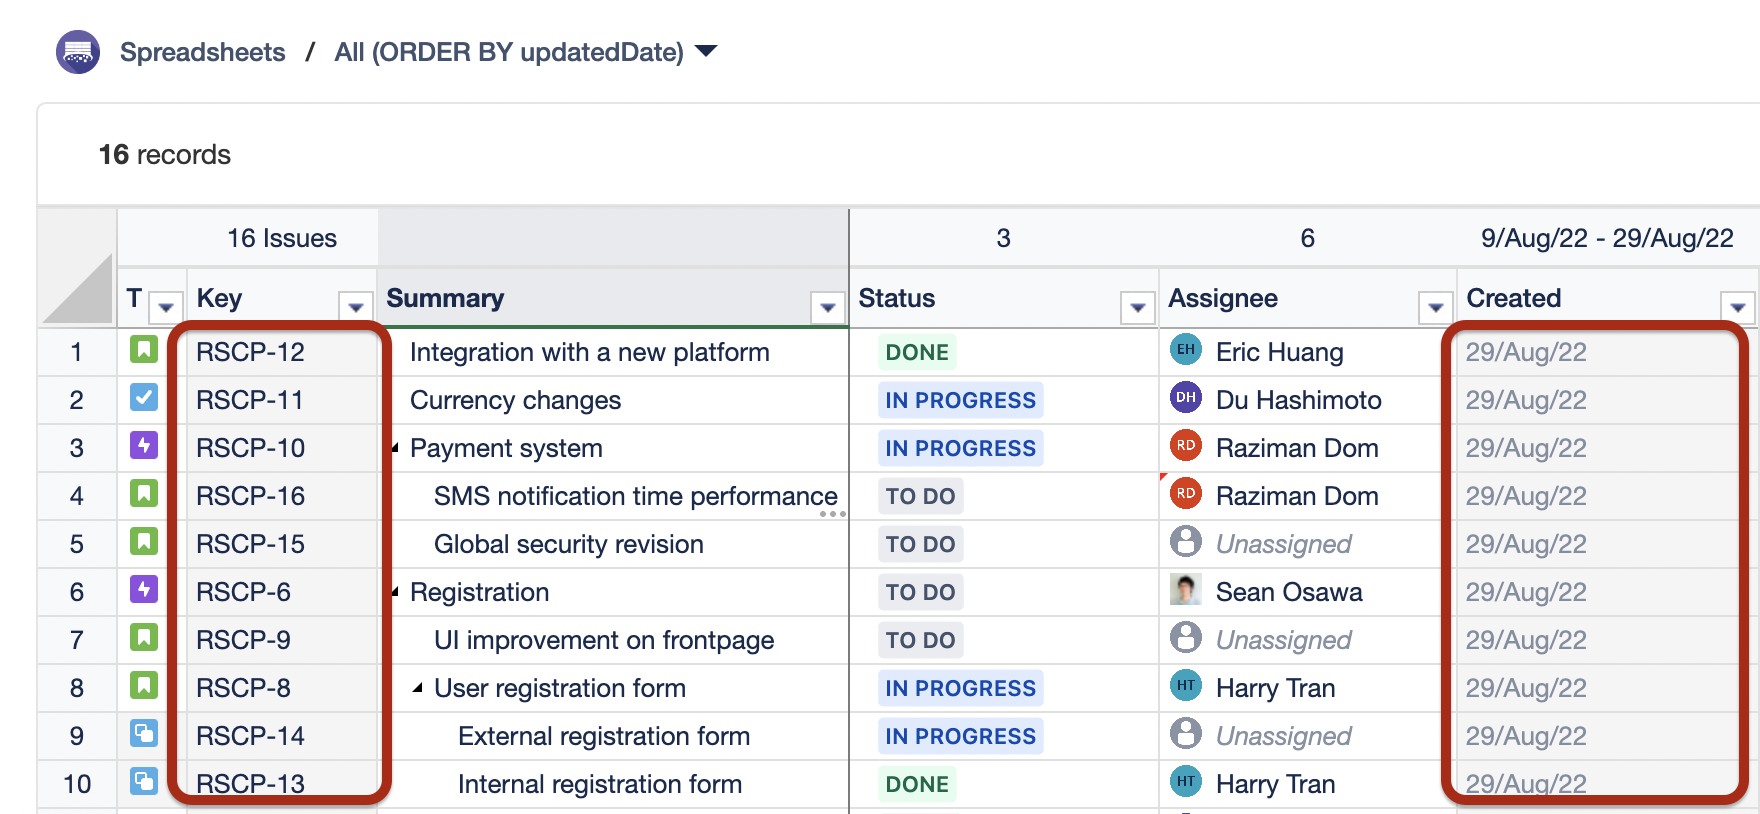Open issue key RSCP-16
The height and width of the screenshot is (814, 1760).
250,496
